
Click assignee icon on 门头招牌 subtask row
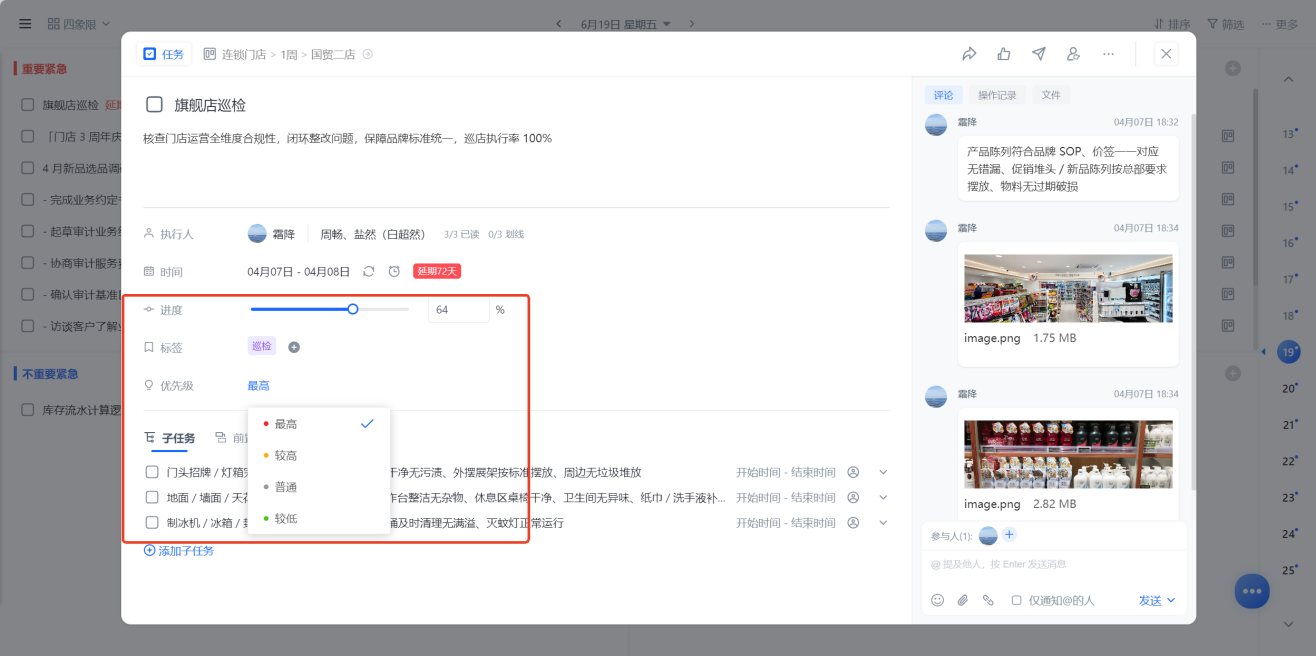(x=853, y=472)
